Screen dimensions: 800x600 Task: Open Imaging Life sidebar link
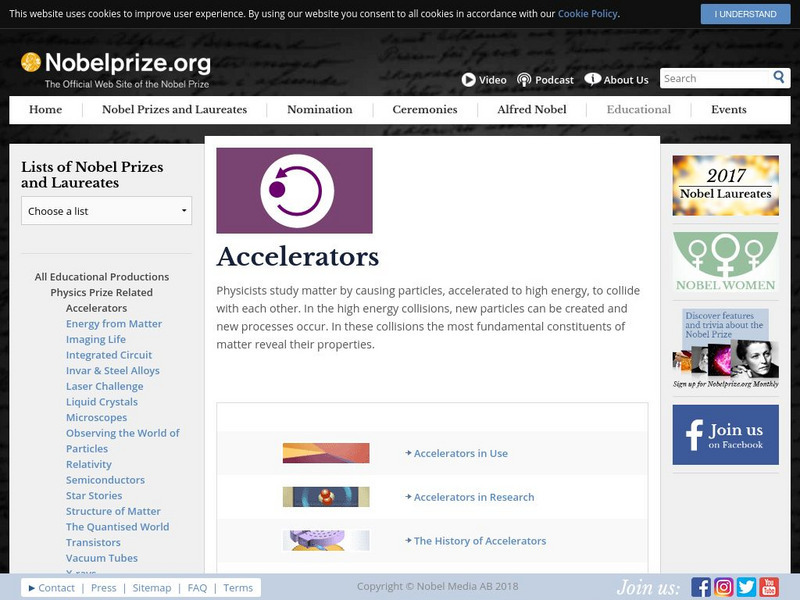click(x=96, y=339)
